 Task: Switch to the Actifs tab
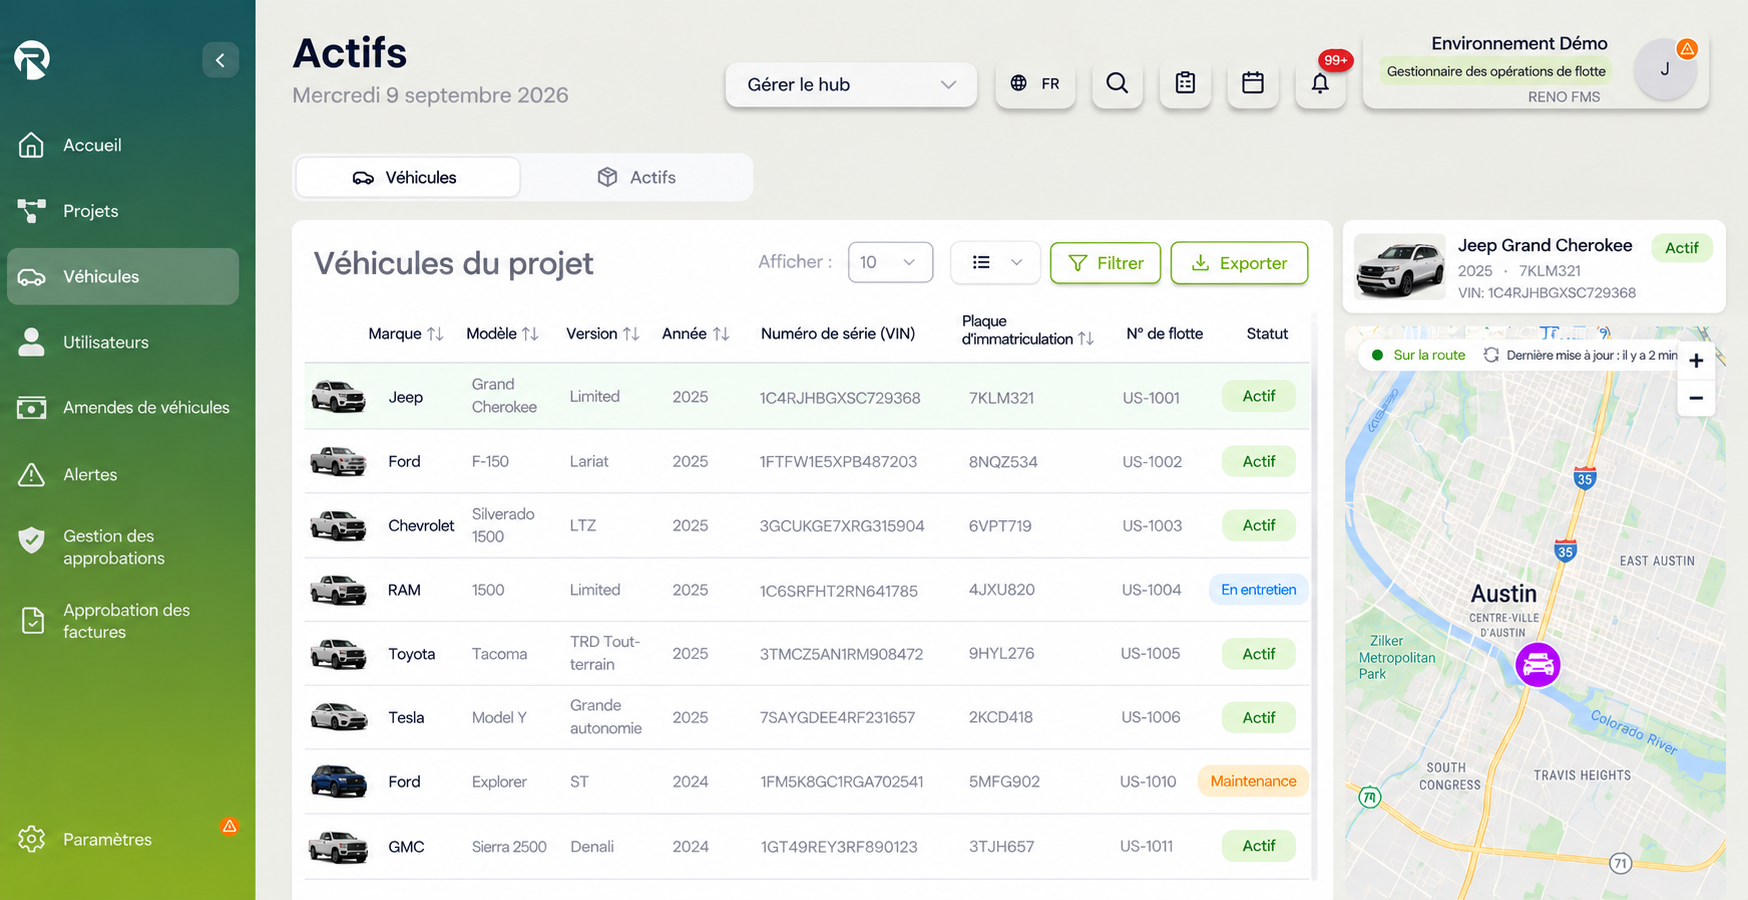(x=637, y=177)
